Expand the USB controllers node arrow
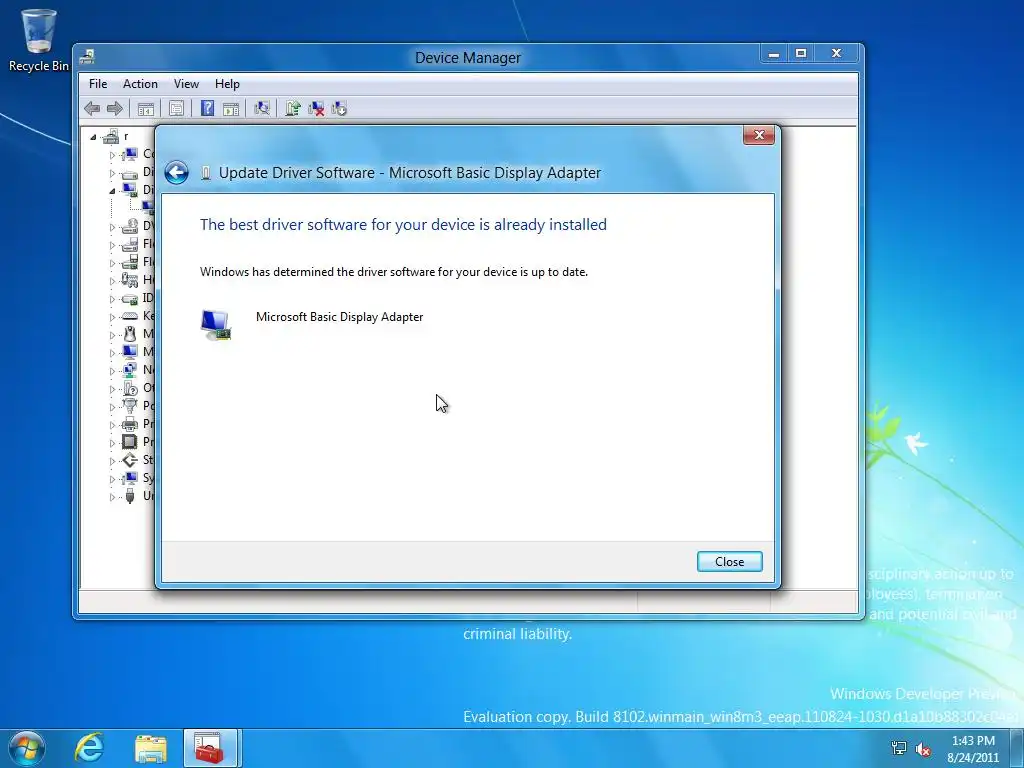The width and height of the screenshot is (1024, 768). (112, 497)
